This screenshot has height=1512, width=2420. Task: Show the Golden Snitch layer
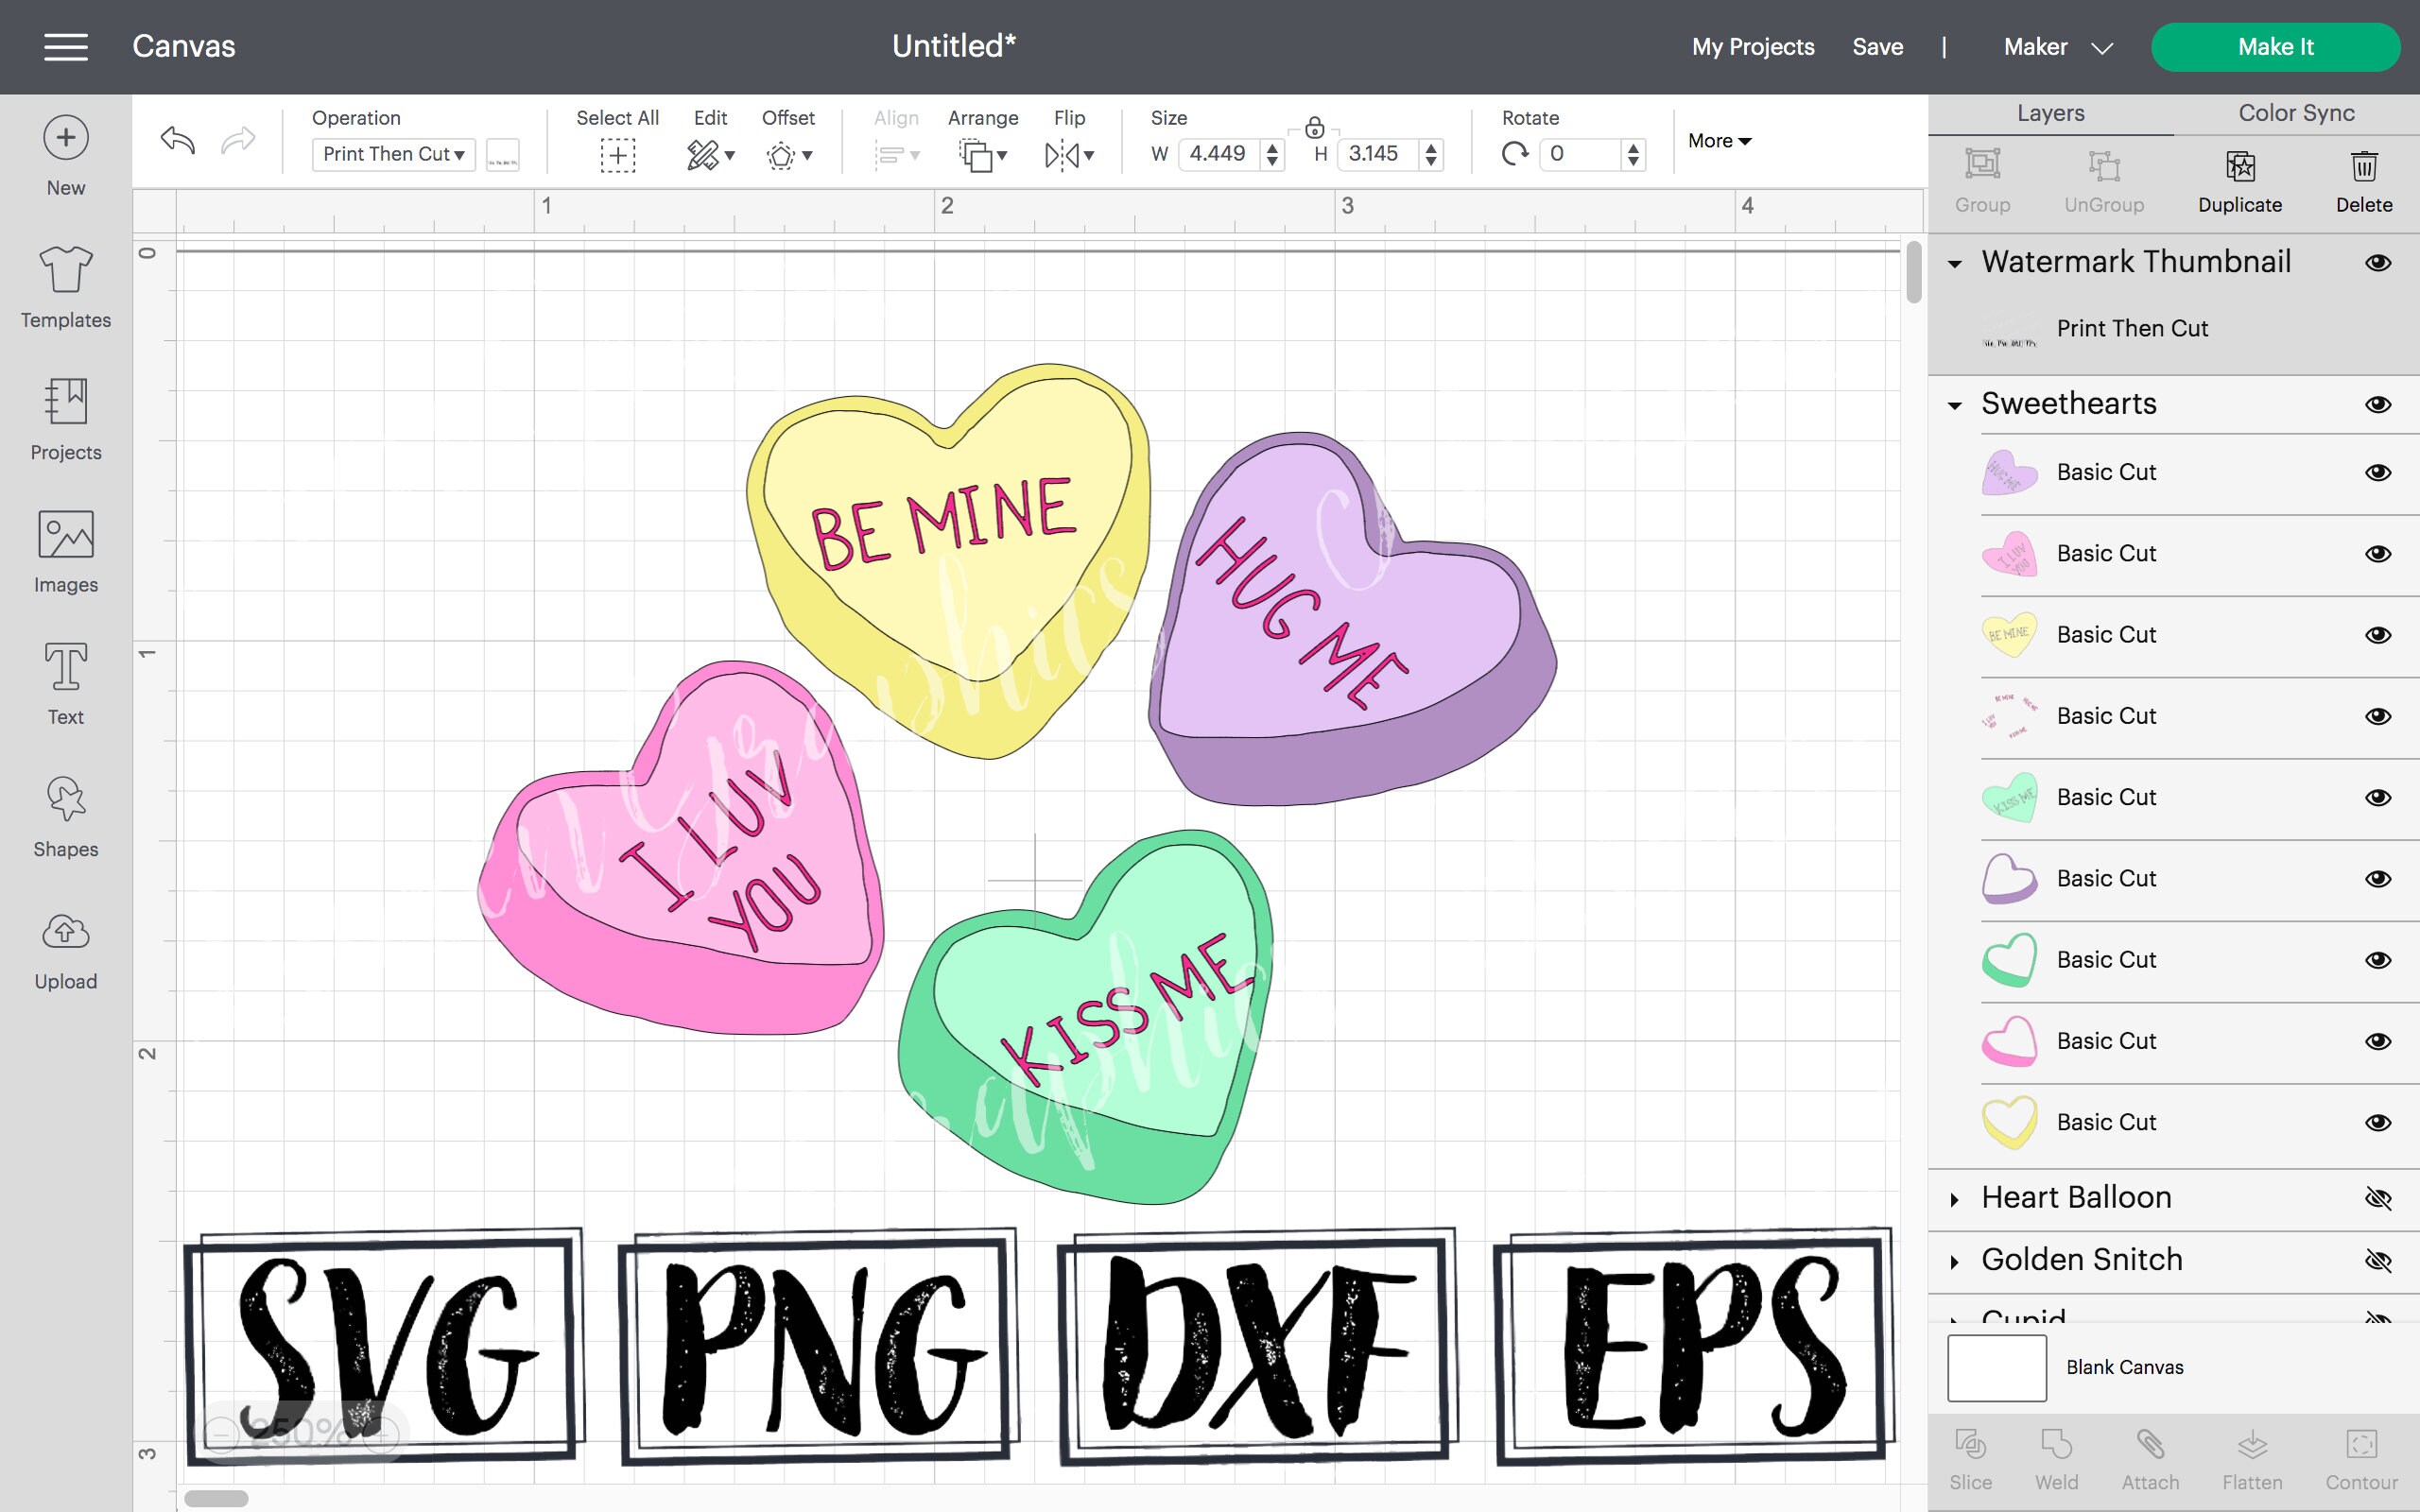coord(2380,1260)
